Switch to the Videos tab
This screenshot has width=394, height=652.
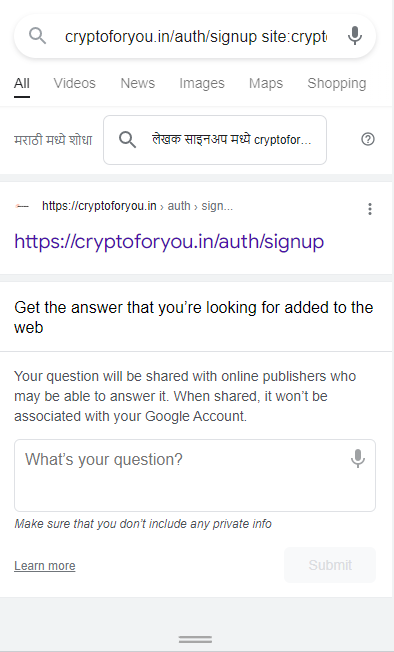74,83
